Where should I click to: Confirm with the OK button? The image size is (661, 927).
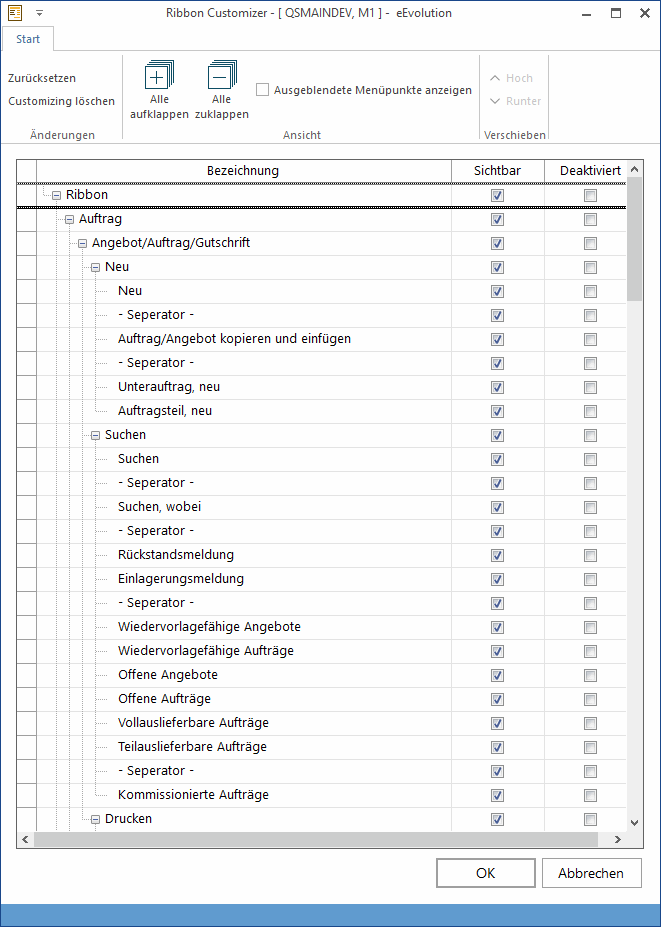485,873
